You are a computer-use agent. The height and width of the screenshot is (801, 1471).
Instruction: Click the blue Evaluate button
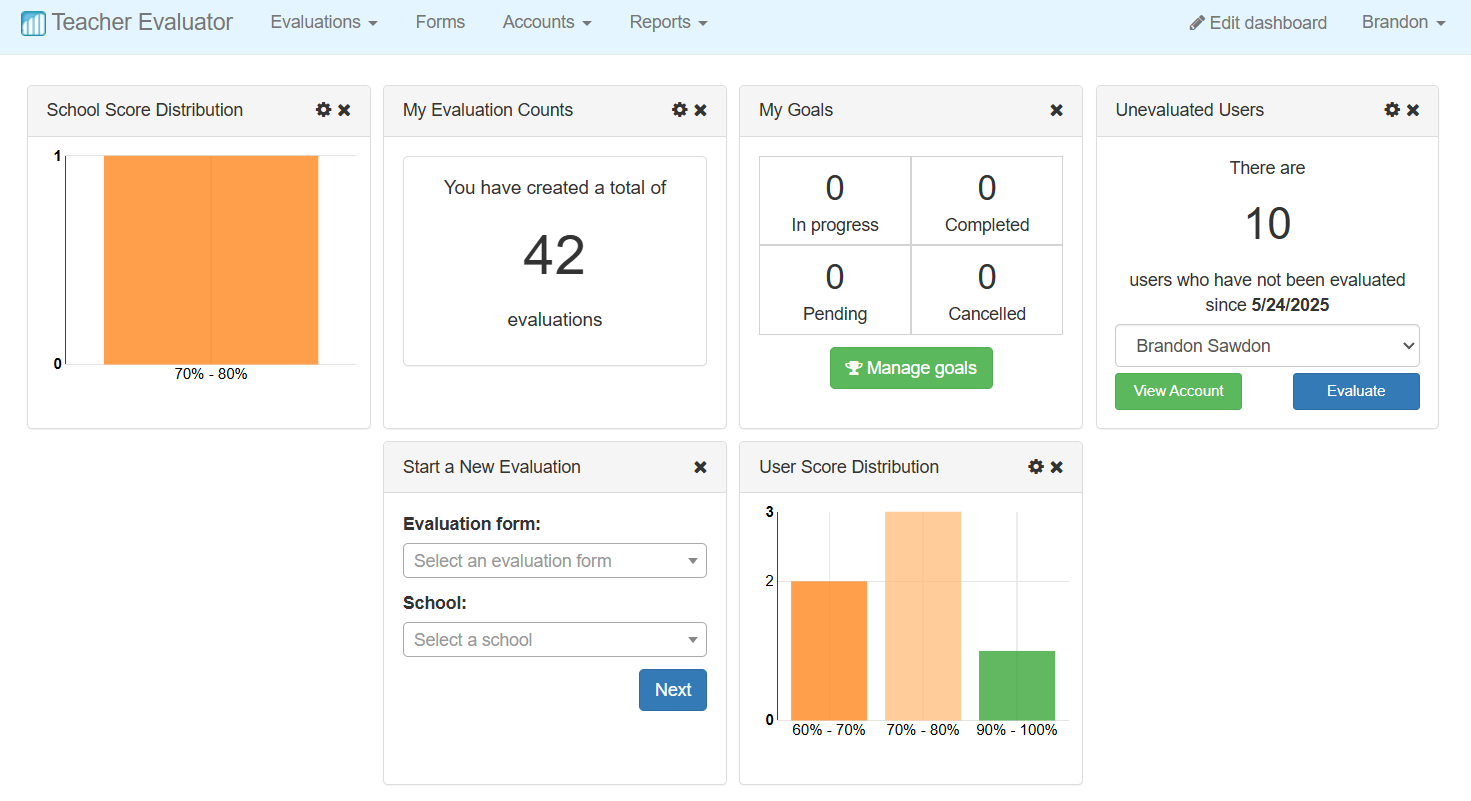[x=1356, y=391]
